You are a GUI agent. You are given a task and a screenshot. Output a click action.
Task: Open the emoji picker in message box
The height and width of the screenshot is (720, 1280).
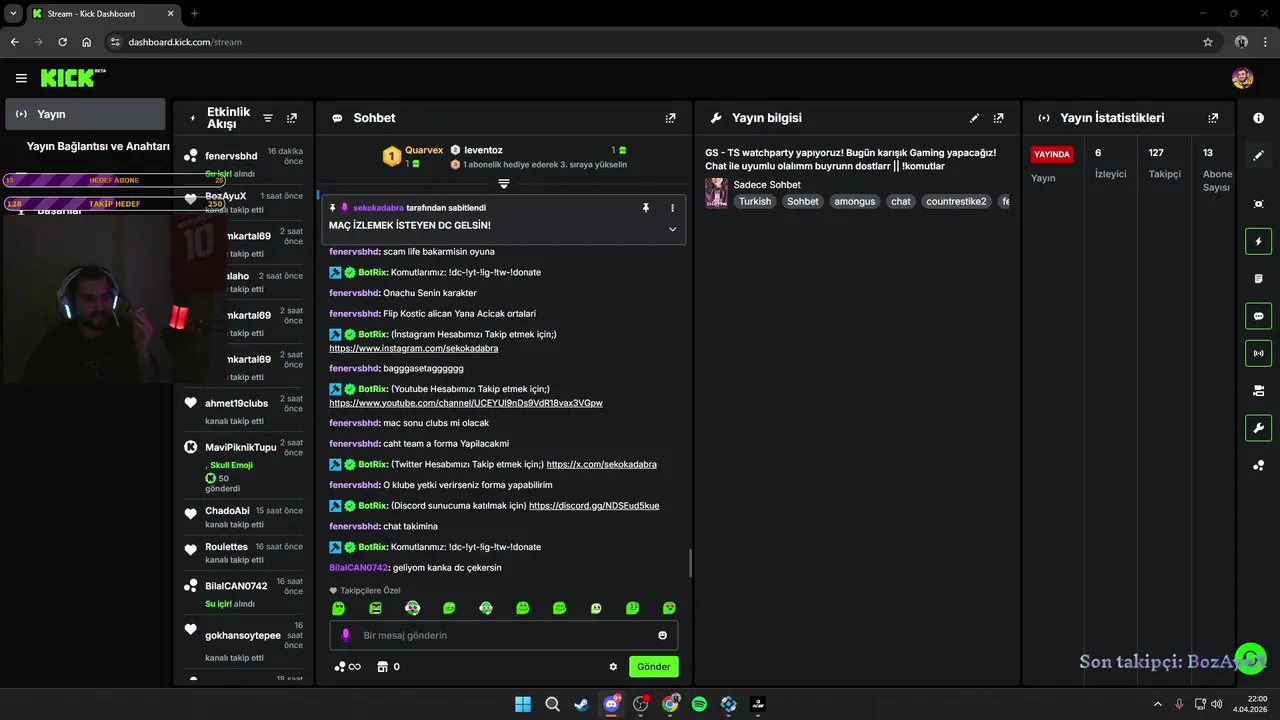coord(662,635)
